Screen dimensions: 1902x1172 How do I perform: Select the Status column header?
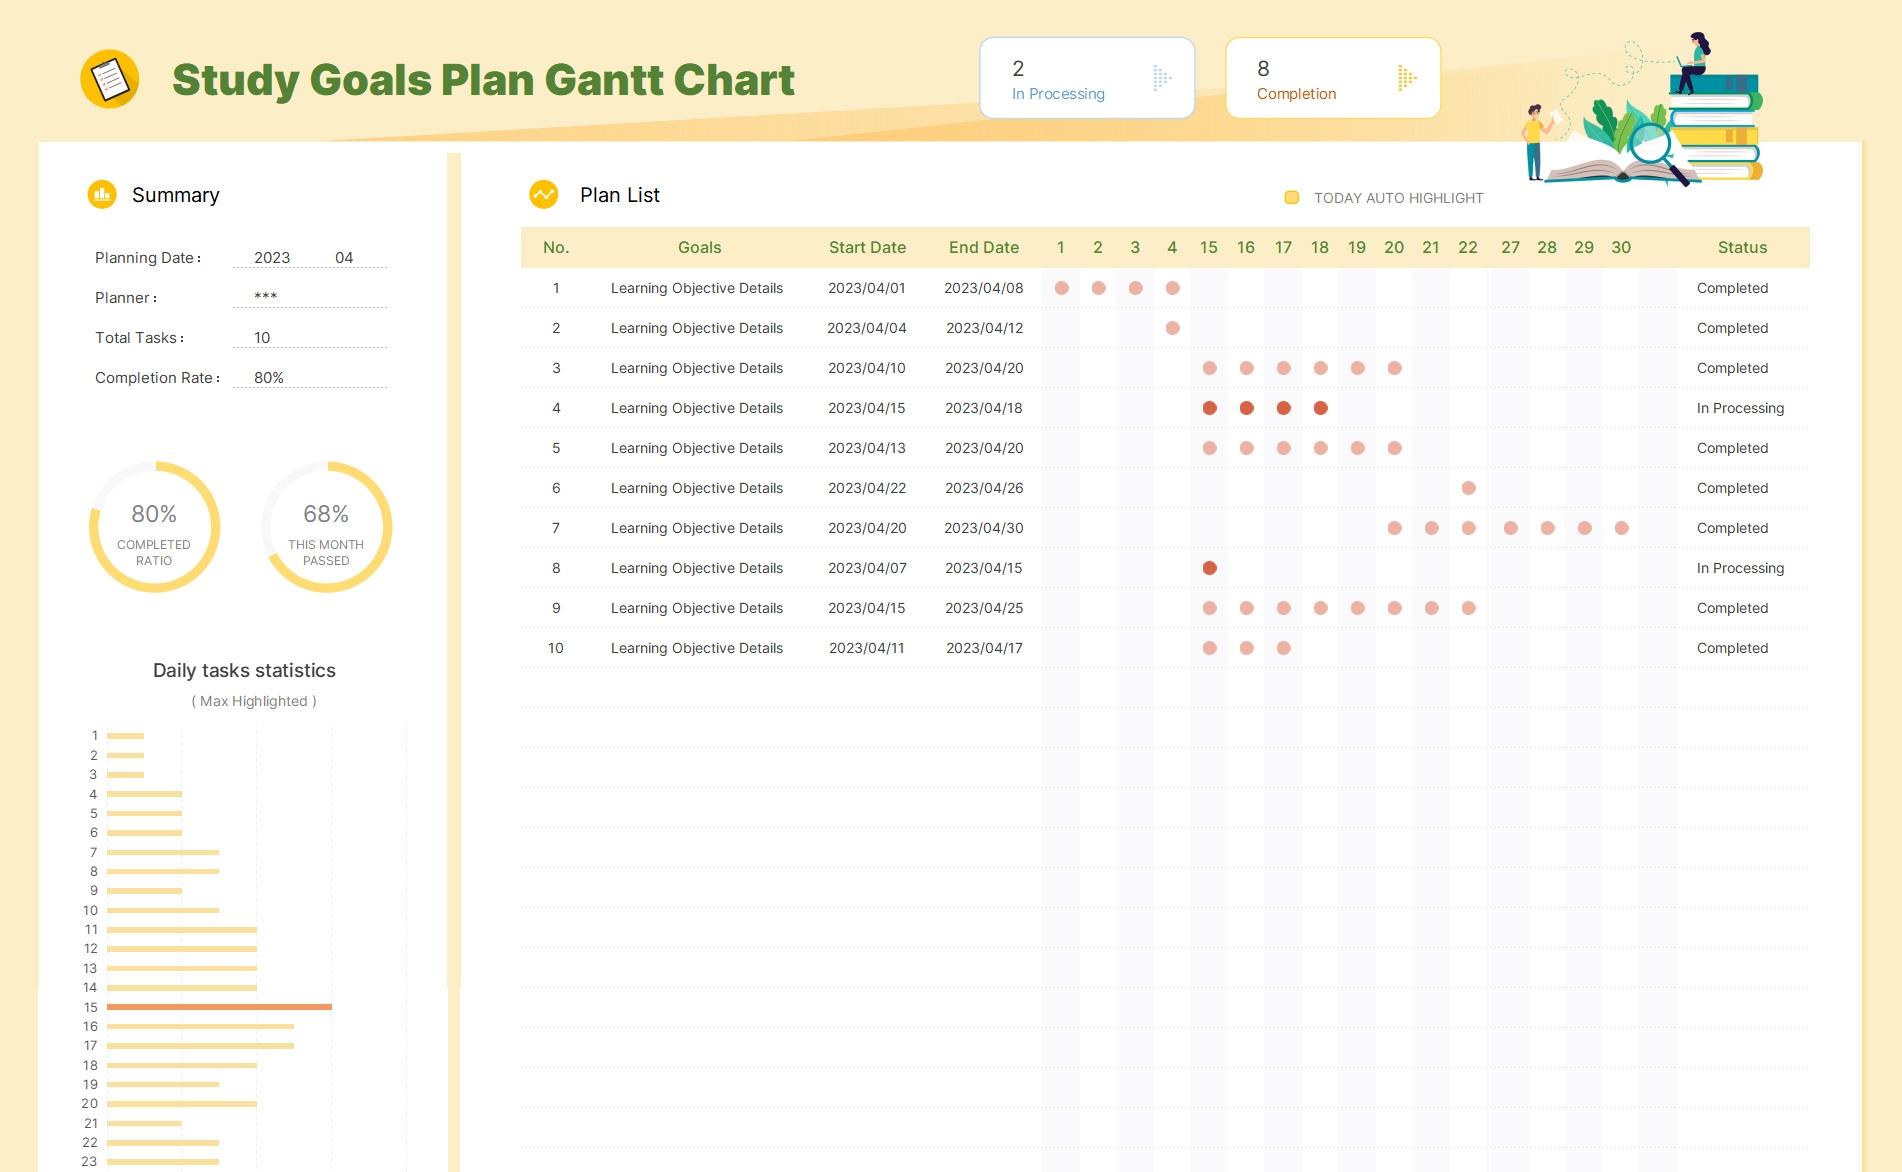(x=1742, y=248)
